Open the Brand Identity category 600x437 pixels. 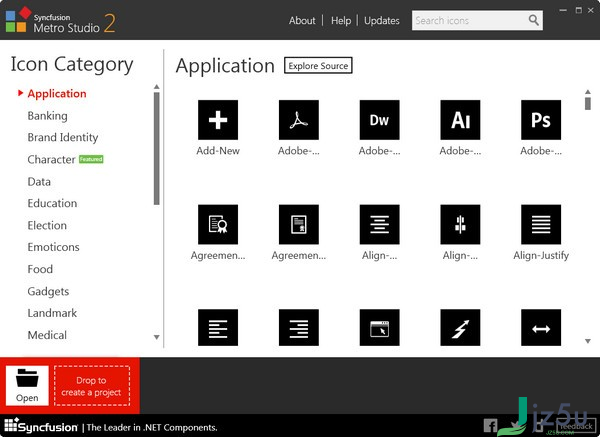click(x=63, y=137)
